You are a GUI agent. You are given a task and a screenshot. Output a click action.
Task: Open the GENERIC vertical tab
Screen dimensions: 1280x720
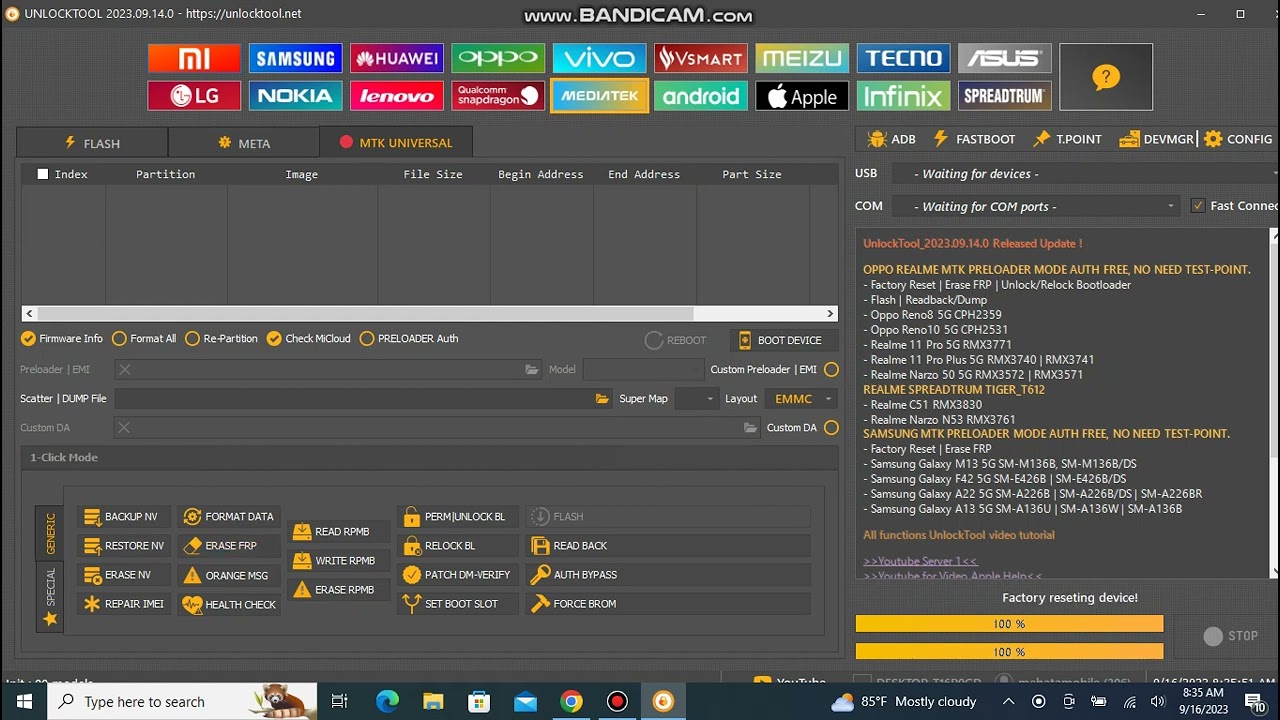point(50,533)
